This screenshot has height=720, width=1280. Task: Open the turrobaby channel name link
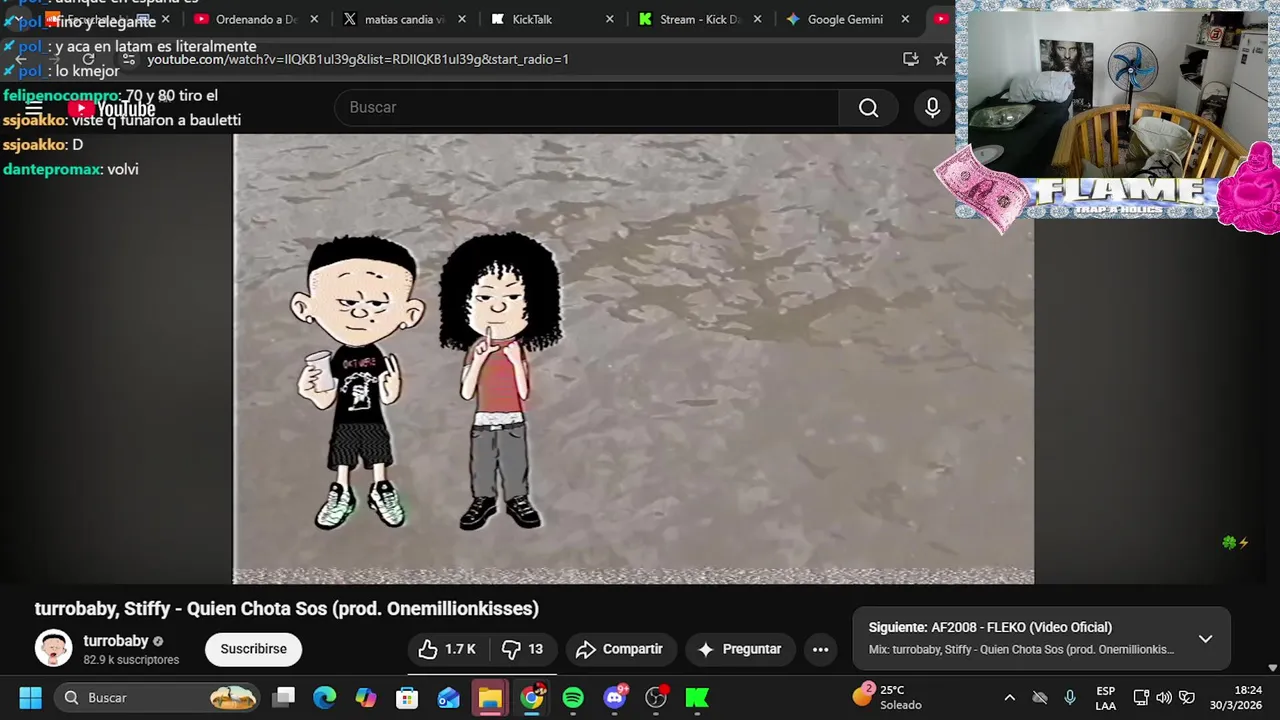[116, 641]
